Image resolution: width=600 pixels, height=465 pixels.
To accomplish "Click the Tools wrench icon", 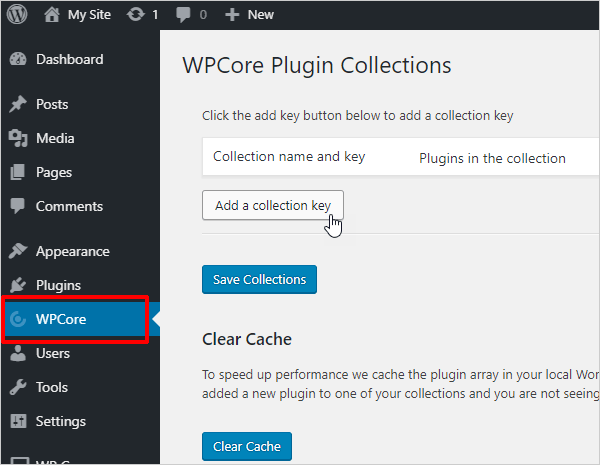I will tap(18, 387).
